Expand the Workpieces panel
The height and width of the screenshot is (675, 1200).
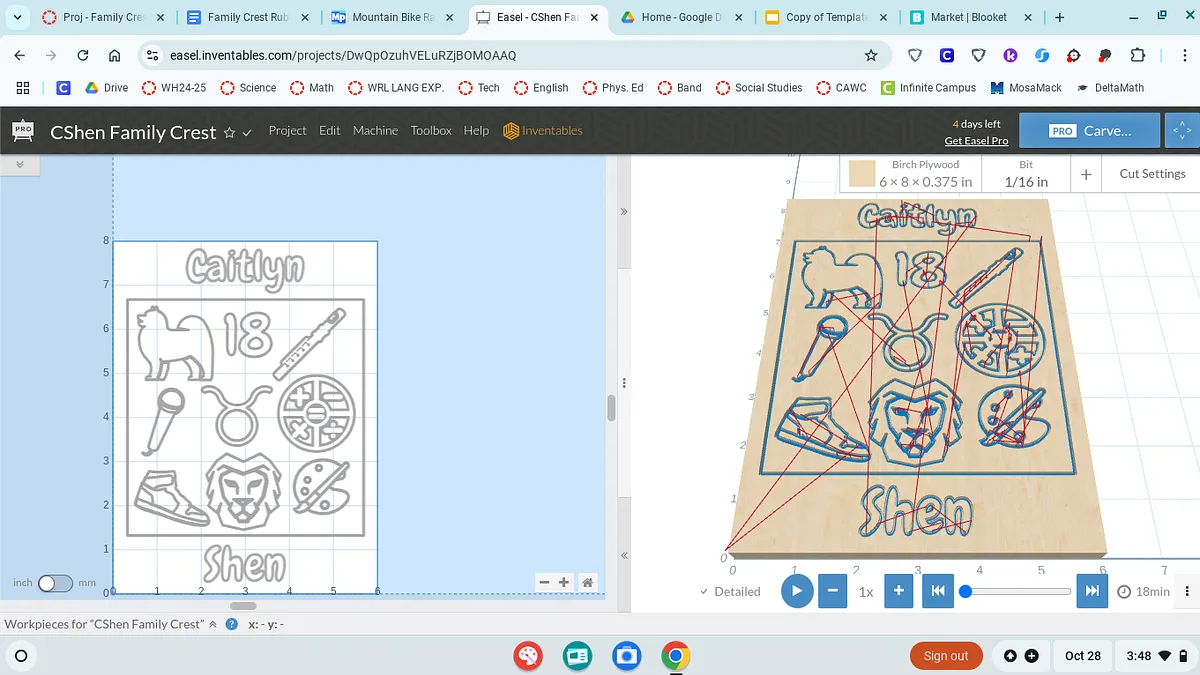click(x=213, y=624)
